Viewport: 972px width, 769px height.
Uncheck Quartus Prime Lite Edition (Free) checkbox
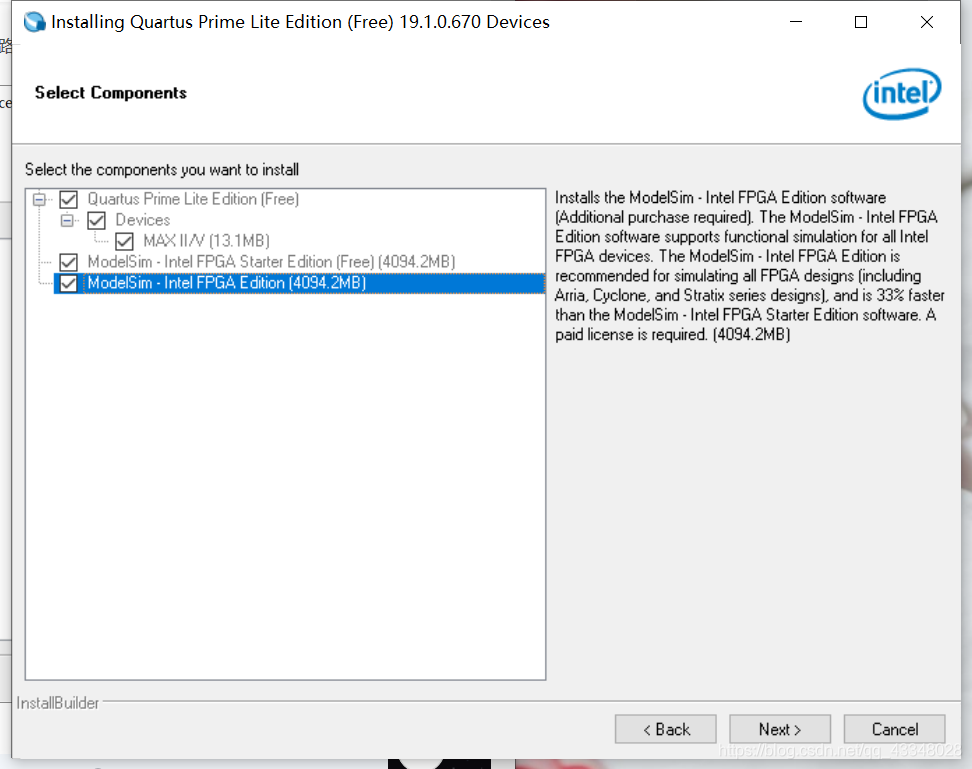[x=68, y=200]
